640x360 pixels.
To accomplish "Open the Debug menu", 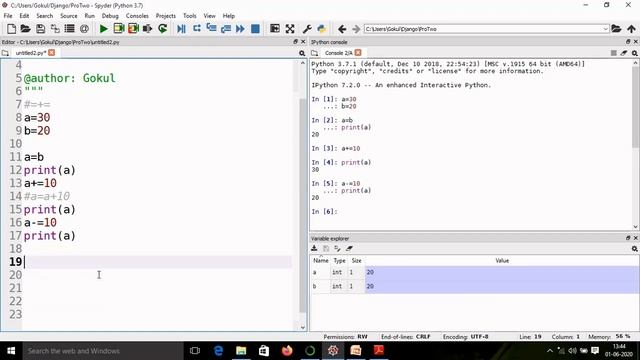I will 110,16.
